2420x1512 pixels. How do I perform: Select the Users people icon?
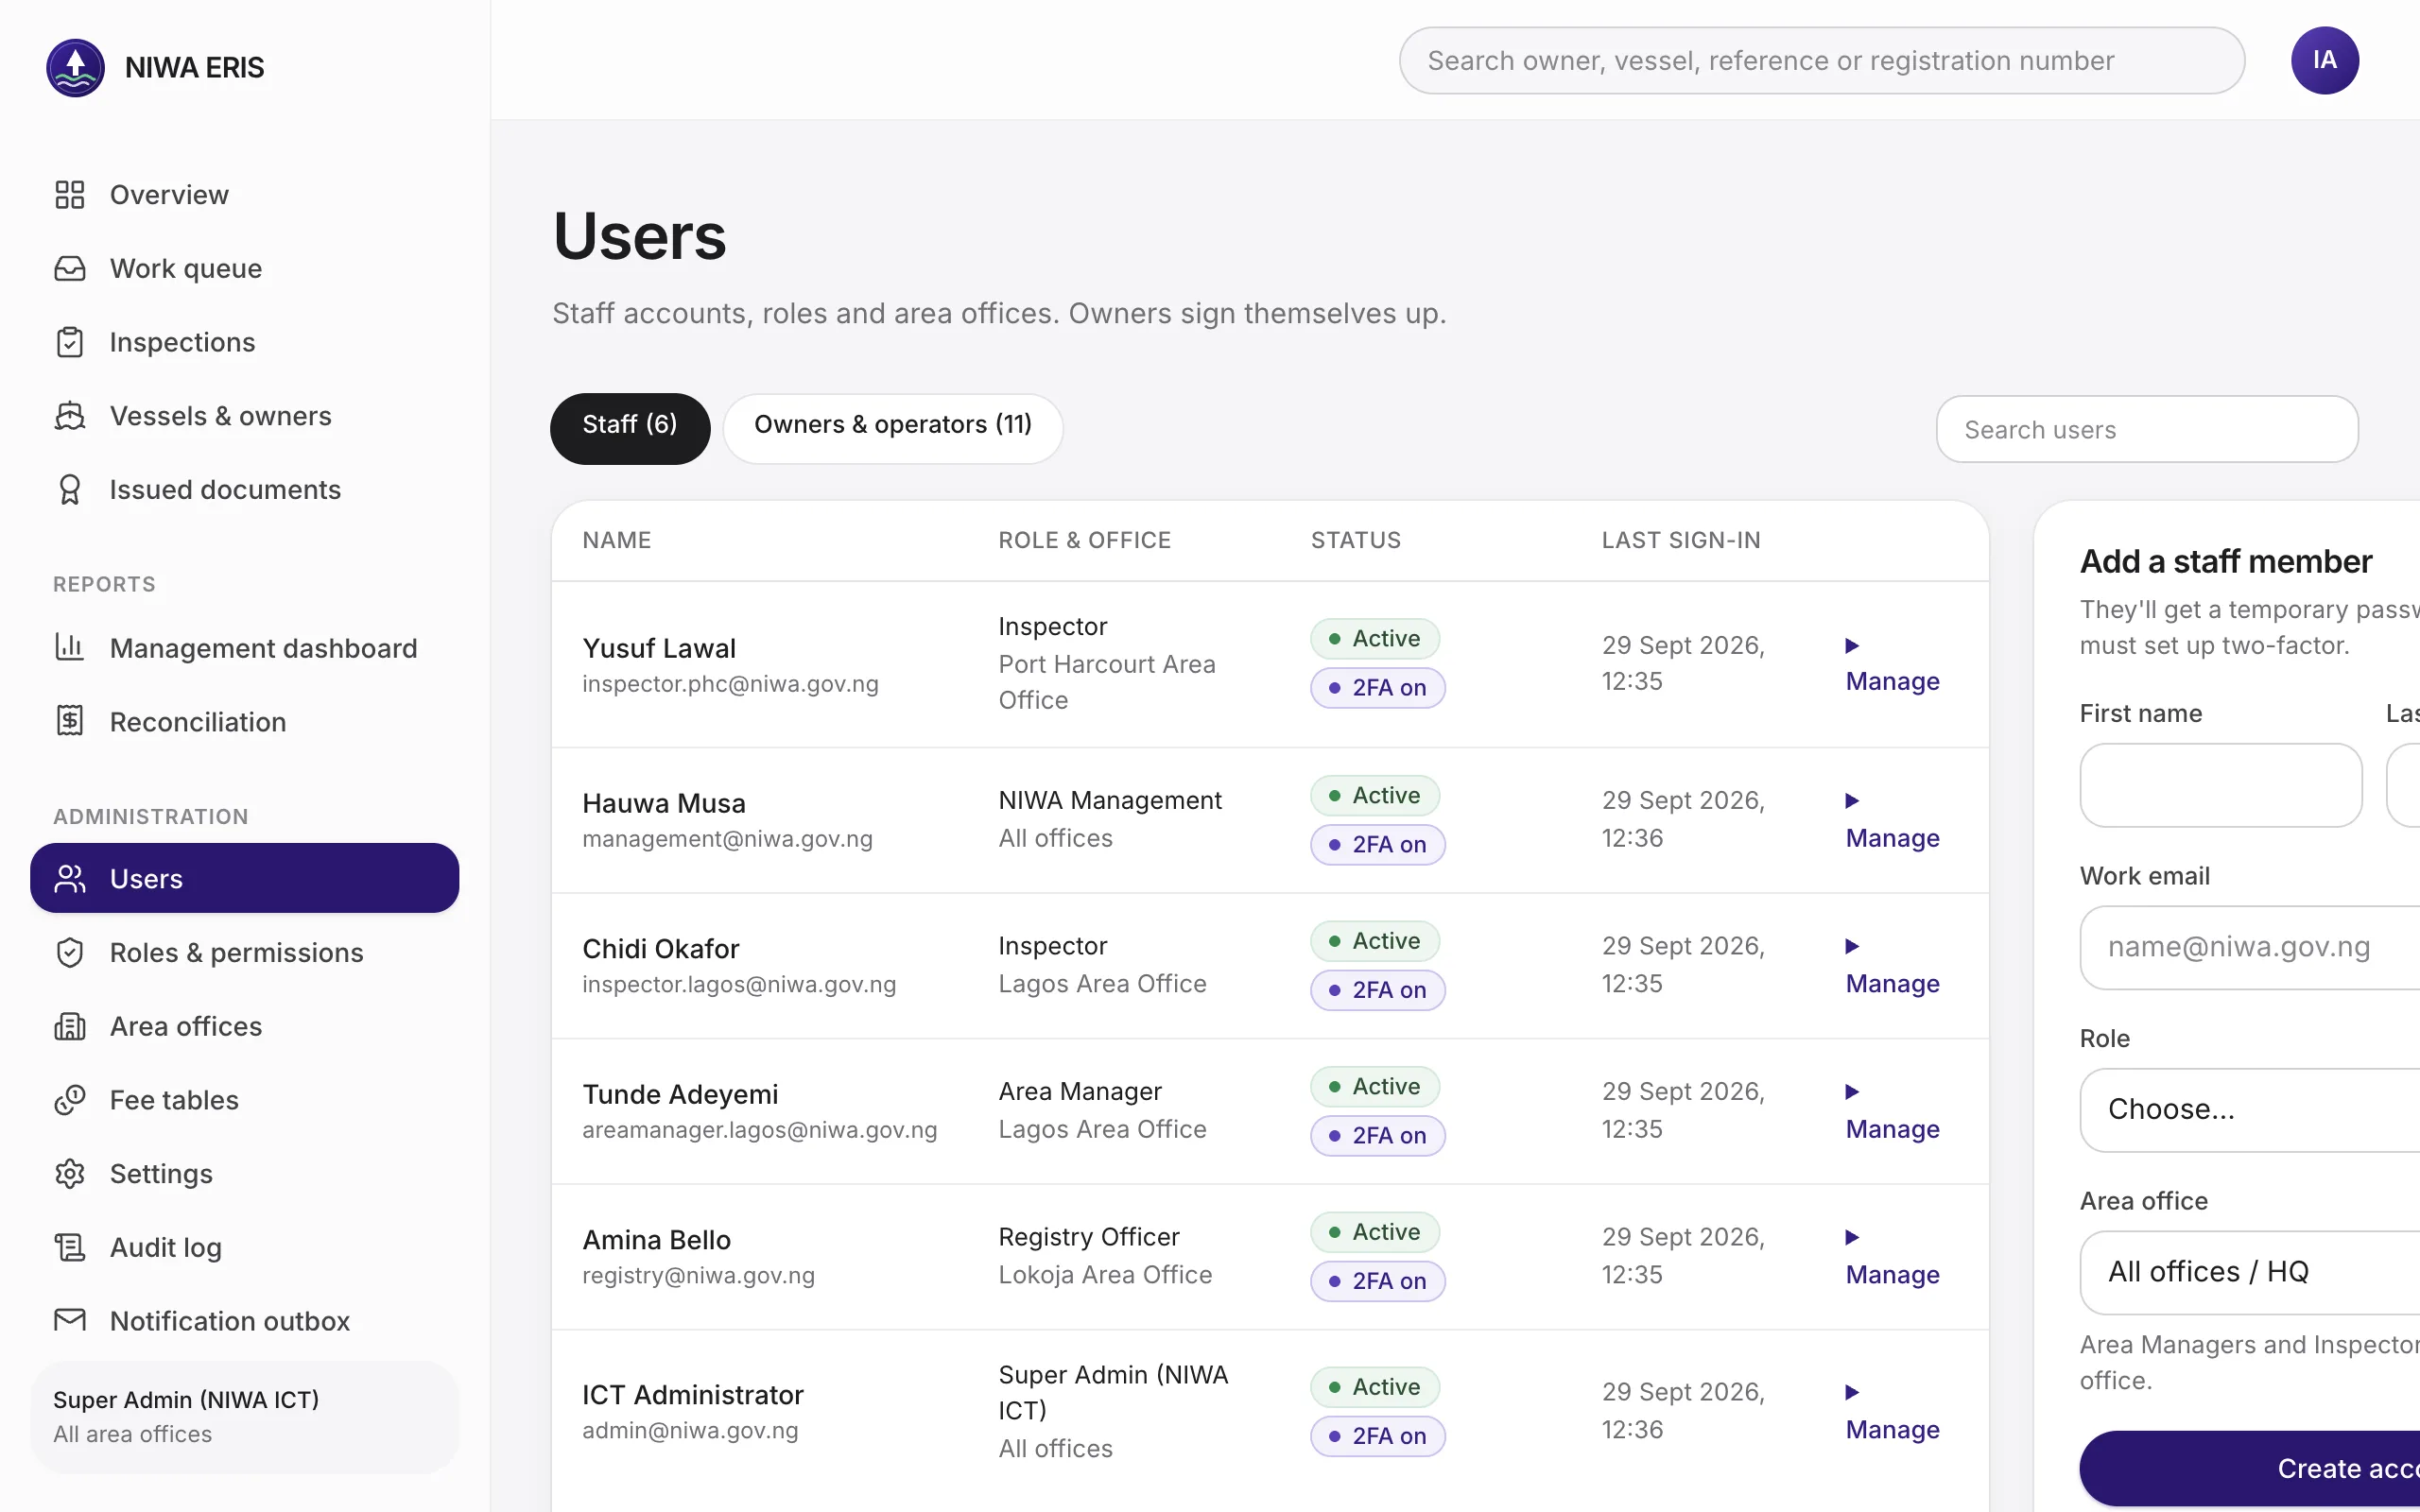69,879
